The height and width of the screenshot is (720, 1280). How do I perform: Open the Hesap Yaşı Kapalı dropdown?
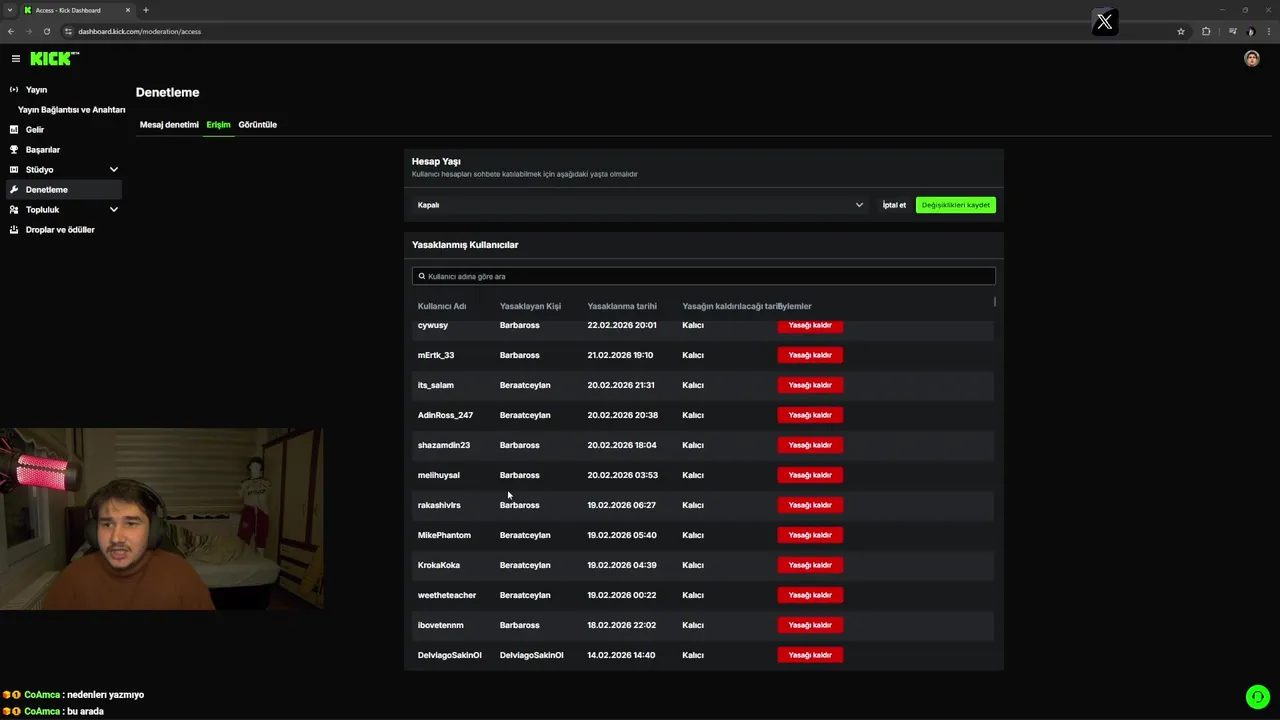[640, 205]
